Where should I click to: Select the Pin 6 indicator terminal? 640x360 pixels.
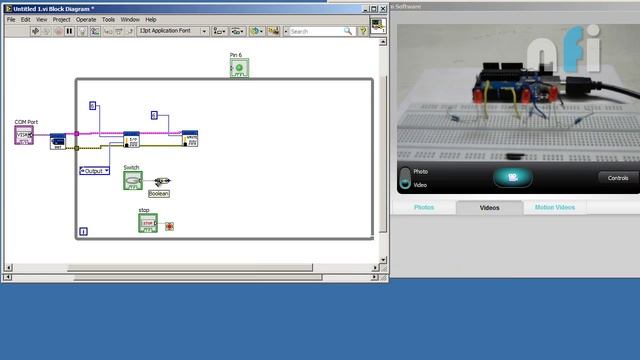pyautogui.click(x=239, y=68)
